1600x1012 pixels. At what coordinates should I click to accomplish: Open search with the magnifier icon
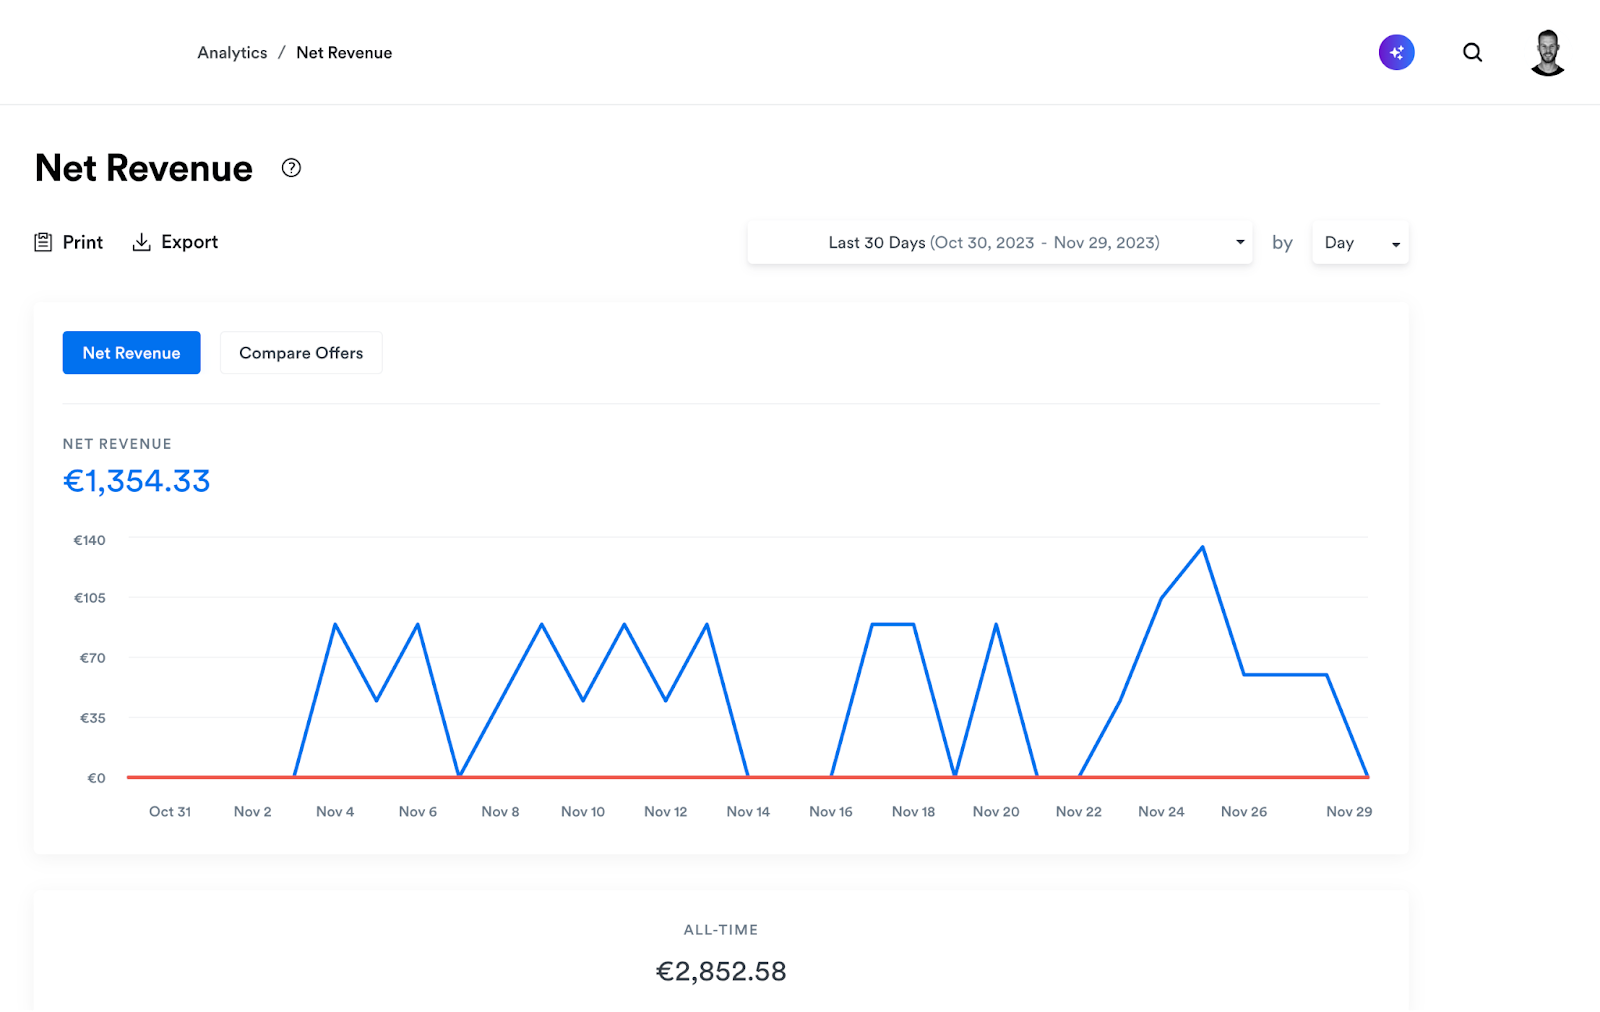(x=1472, y=52)
